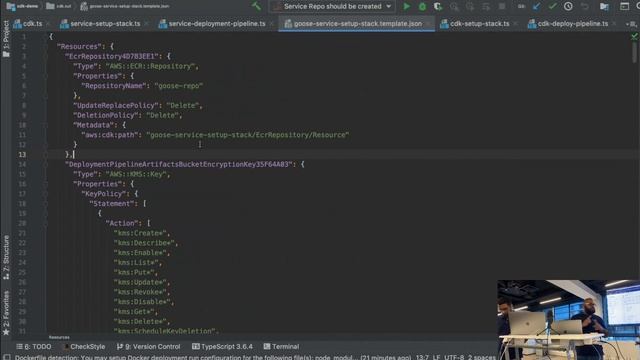Open the Terminal tool window
Screen dimensions: 640x360
[281, 347]
